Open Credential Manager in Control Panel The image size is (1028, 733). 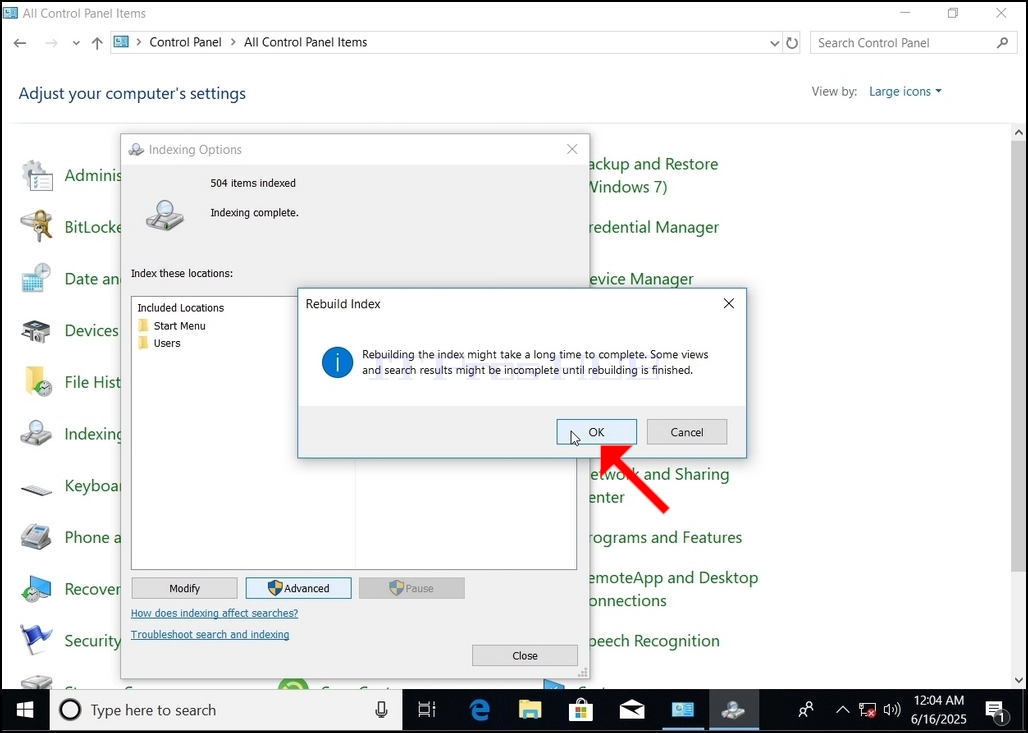coord(654,227)
